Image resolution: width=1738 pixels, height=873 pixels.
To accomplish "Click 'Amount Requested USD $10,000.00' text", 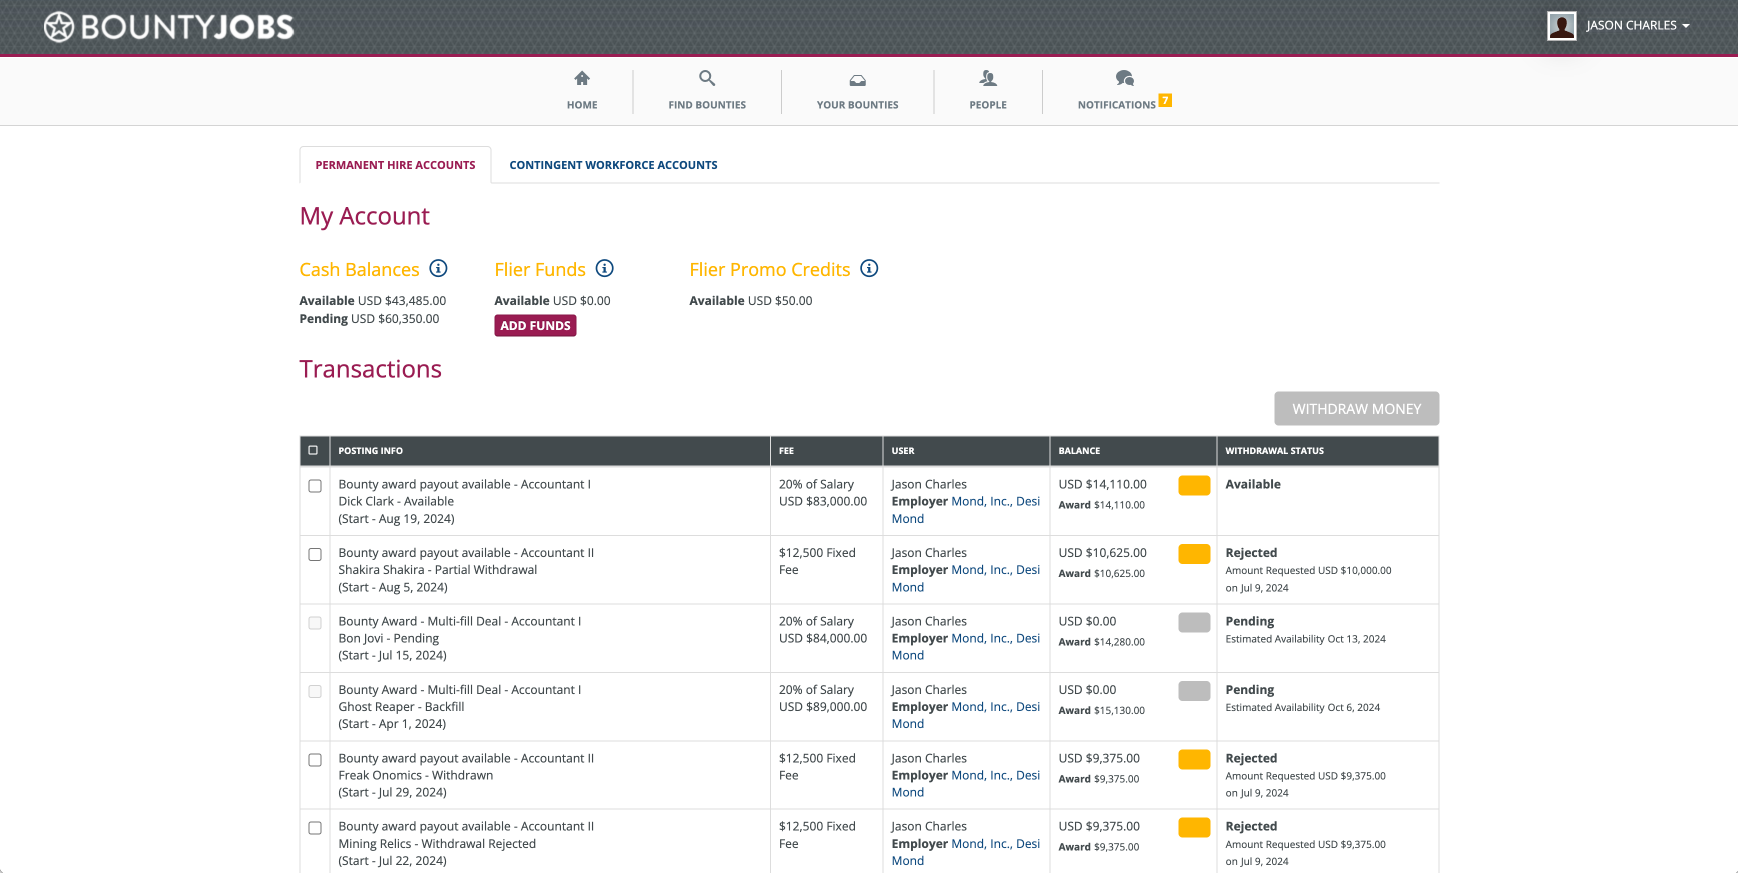I will [1308, 571].
